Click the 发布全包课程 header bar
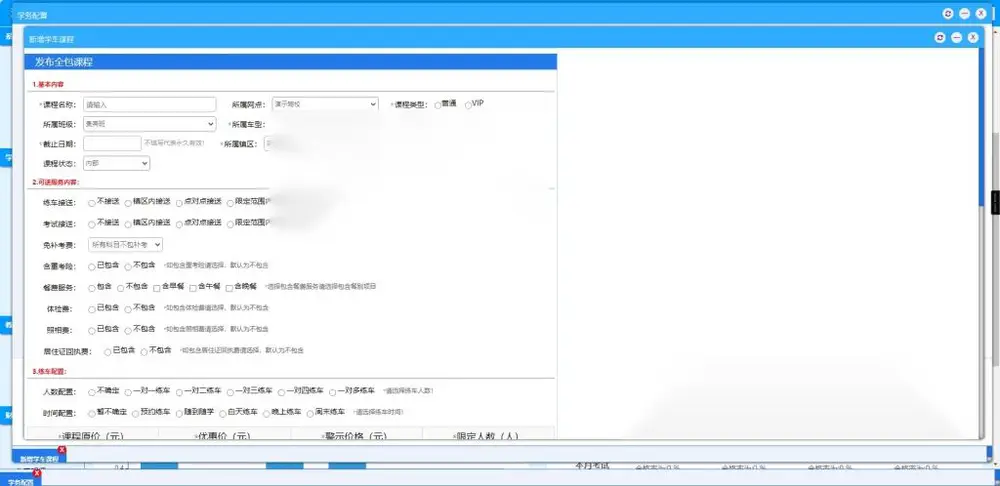The width and height of the screenshot is (1000, 486). (291, 62)
